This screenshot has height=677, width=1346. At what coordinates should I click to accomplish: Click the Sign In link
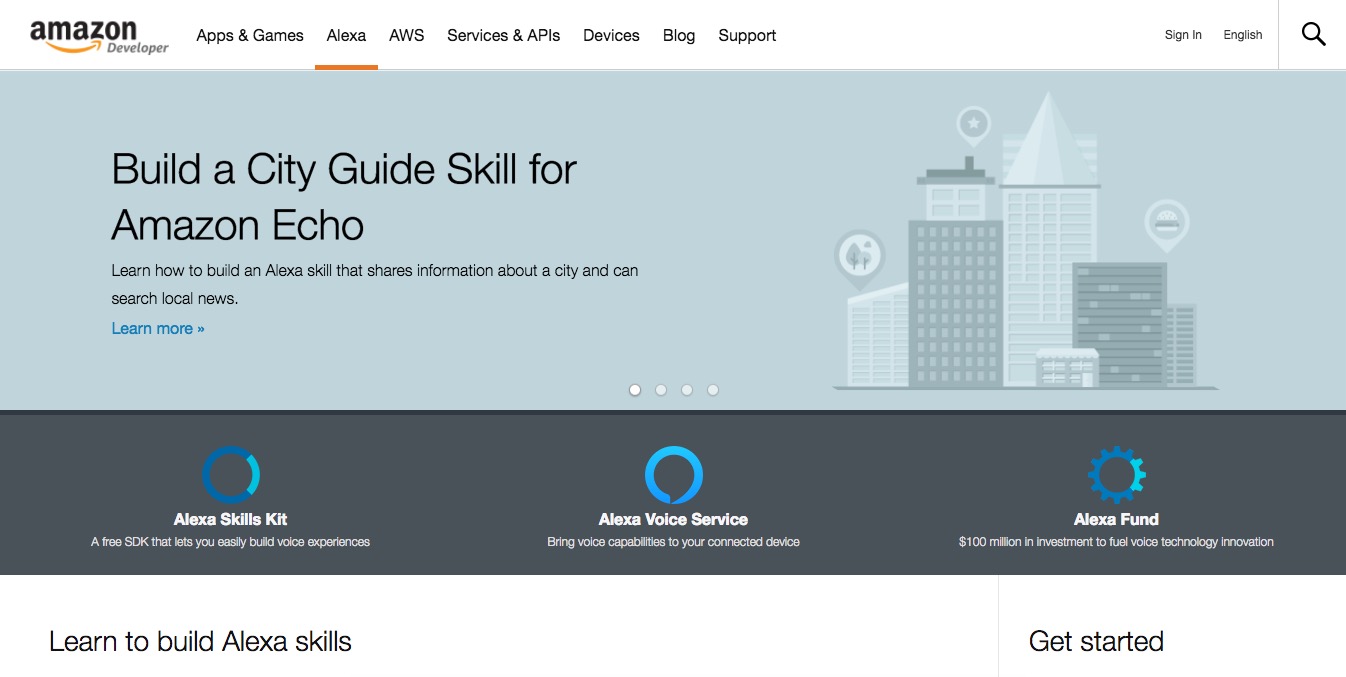click(x=1183, y=35)
